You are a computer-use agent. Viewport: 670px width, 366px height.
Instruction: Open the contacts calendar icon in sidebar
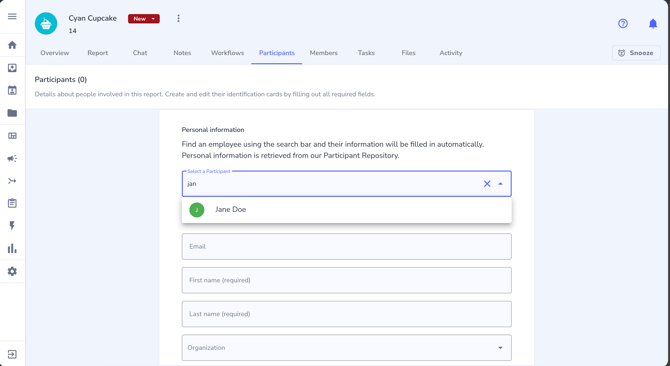(12, 90)
